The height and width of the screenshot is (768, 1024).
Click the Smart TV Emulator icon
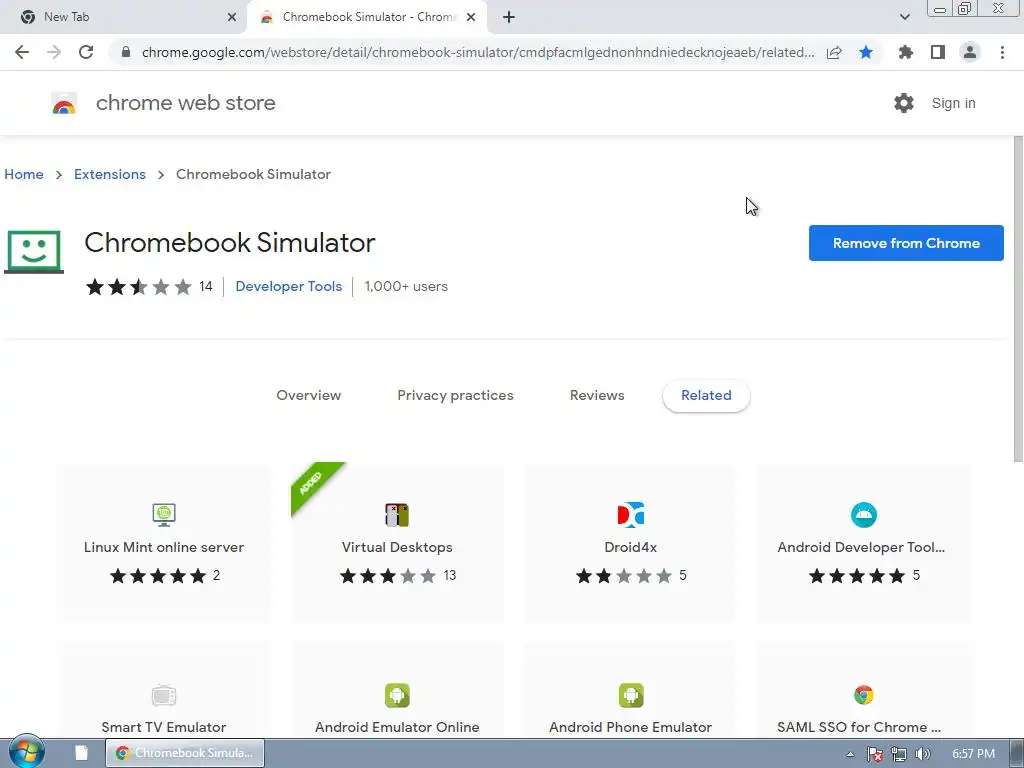pyautogui.click(x=164, y=696)
